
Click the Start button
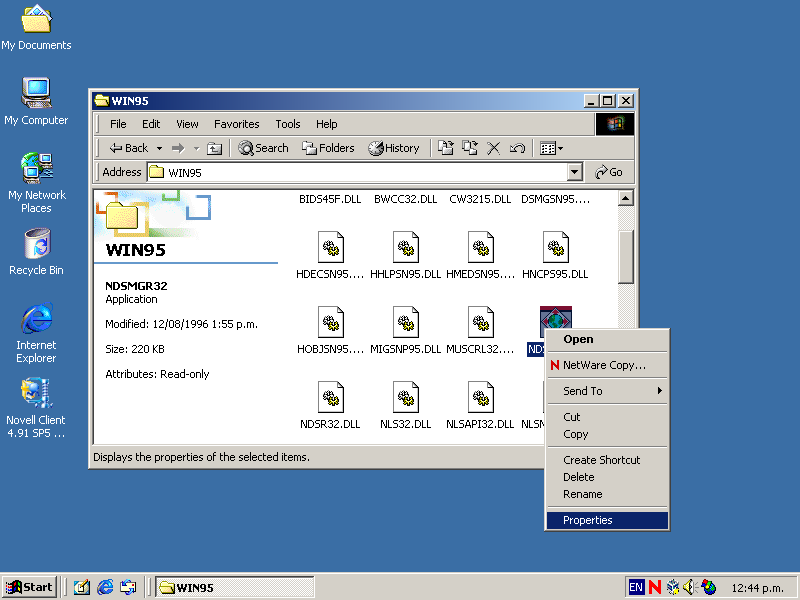tap(30, 587)
